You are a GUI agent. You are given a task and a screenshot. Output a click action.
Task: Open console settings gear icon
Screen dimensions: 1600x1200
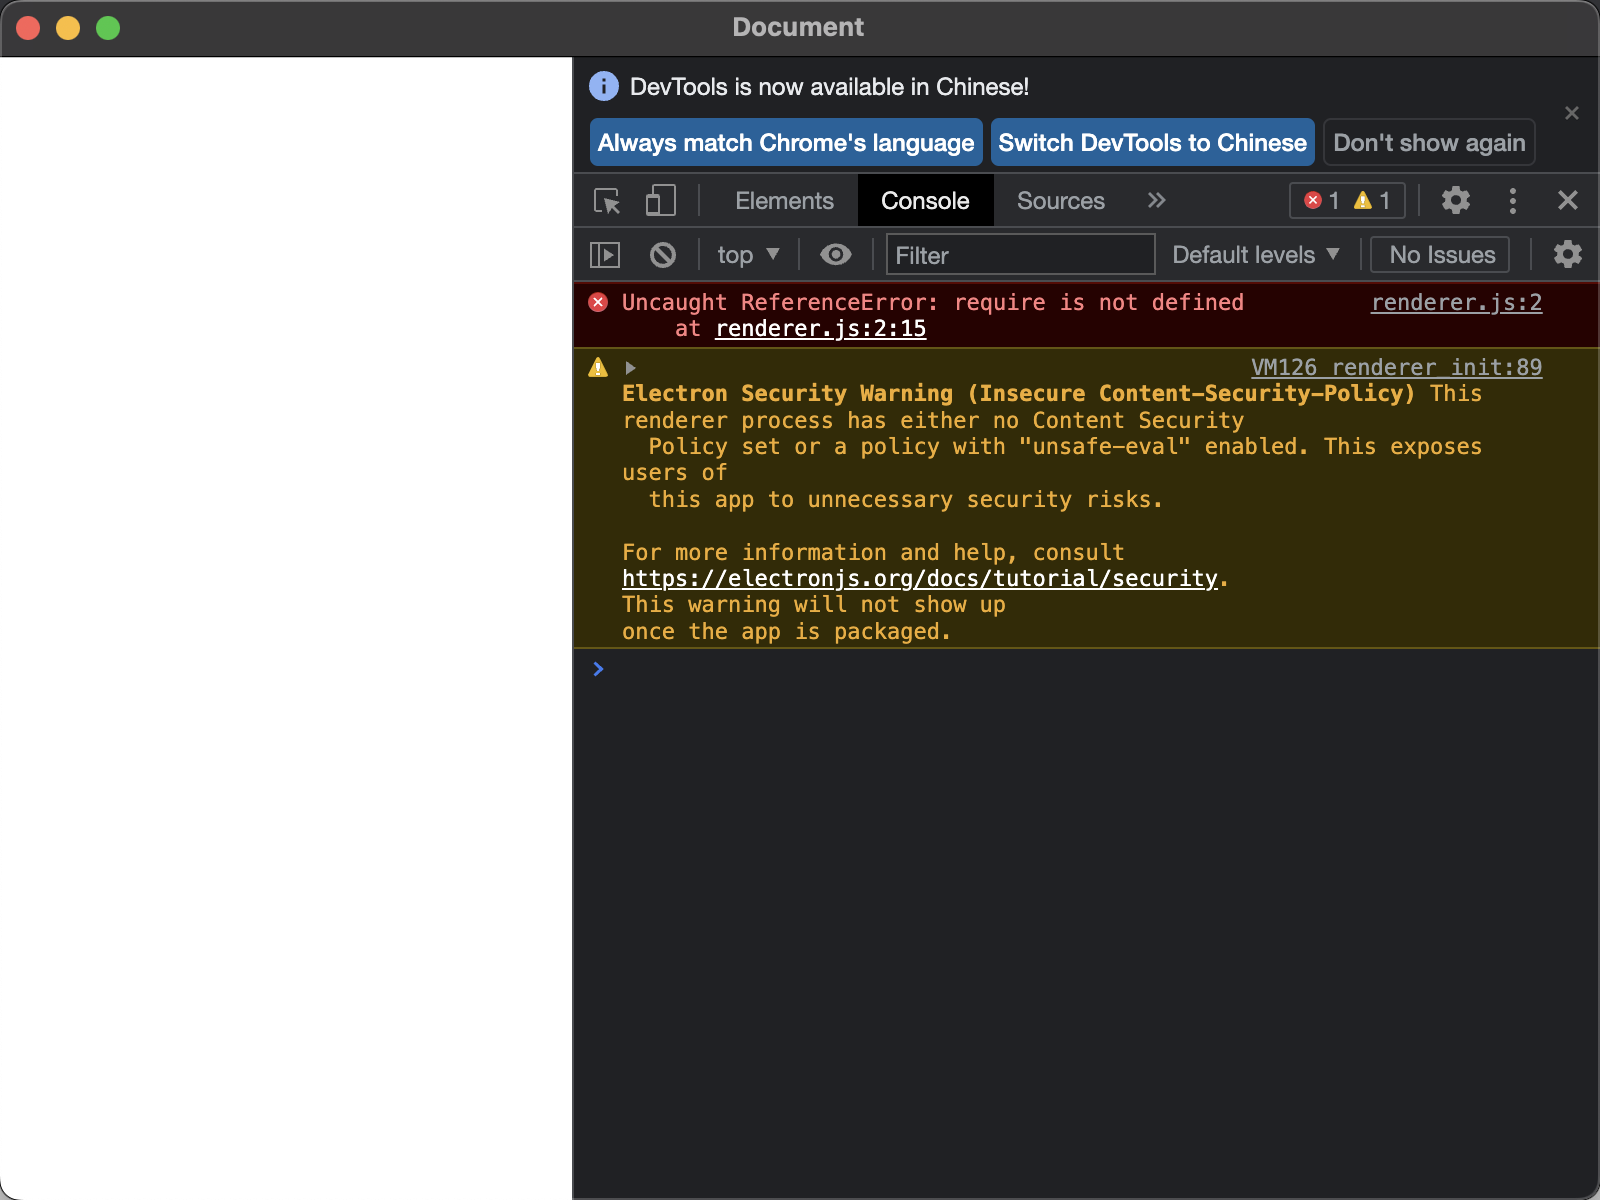click(x=1567, y=254)
